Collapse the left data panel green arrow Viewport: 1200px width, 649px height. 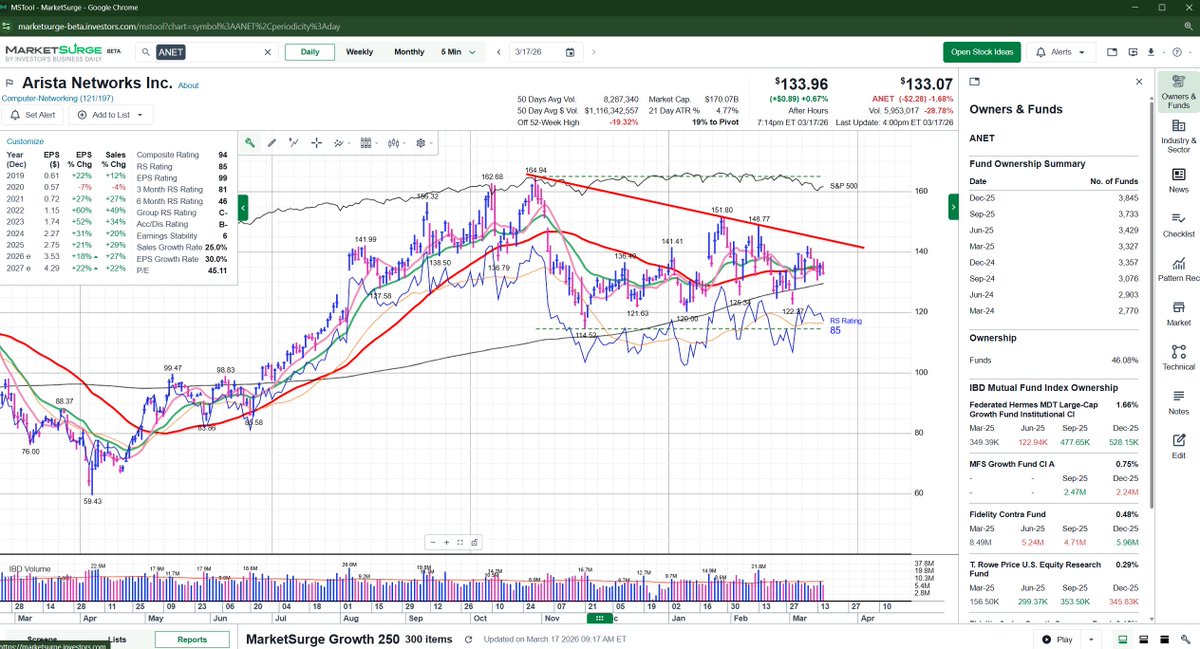[245, 210]
